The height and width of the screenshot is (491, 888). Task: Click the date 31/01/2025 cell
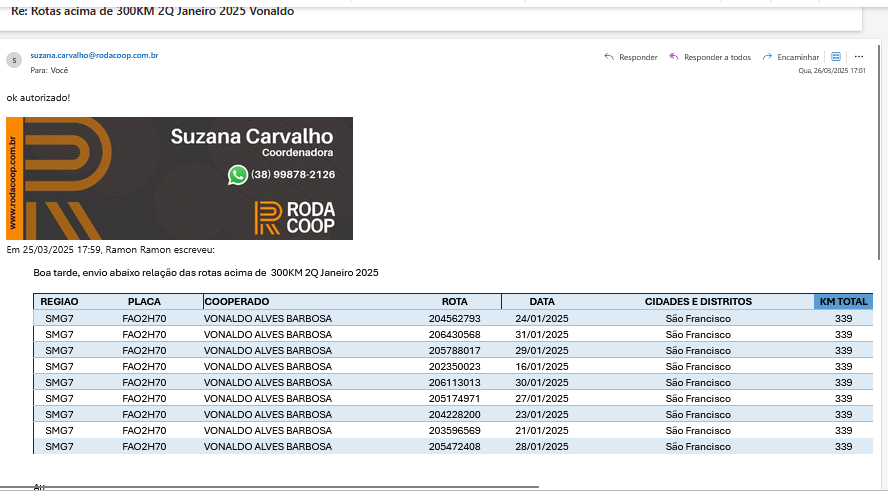click(x=542, y=334)
